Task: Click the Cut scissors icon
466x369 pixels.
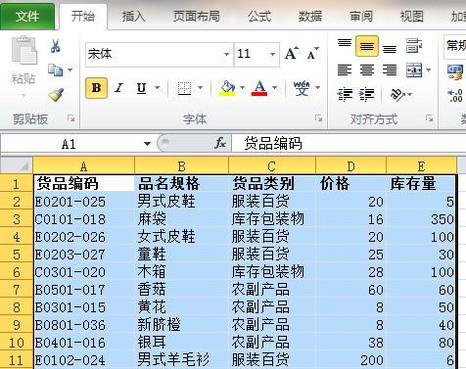Action: click(x=55, y=46)
